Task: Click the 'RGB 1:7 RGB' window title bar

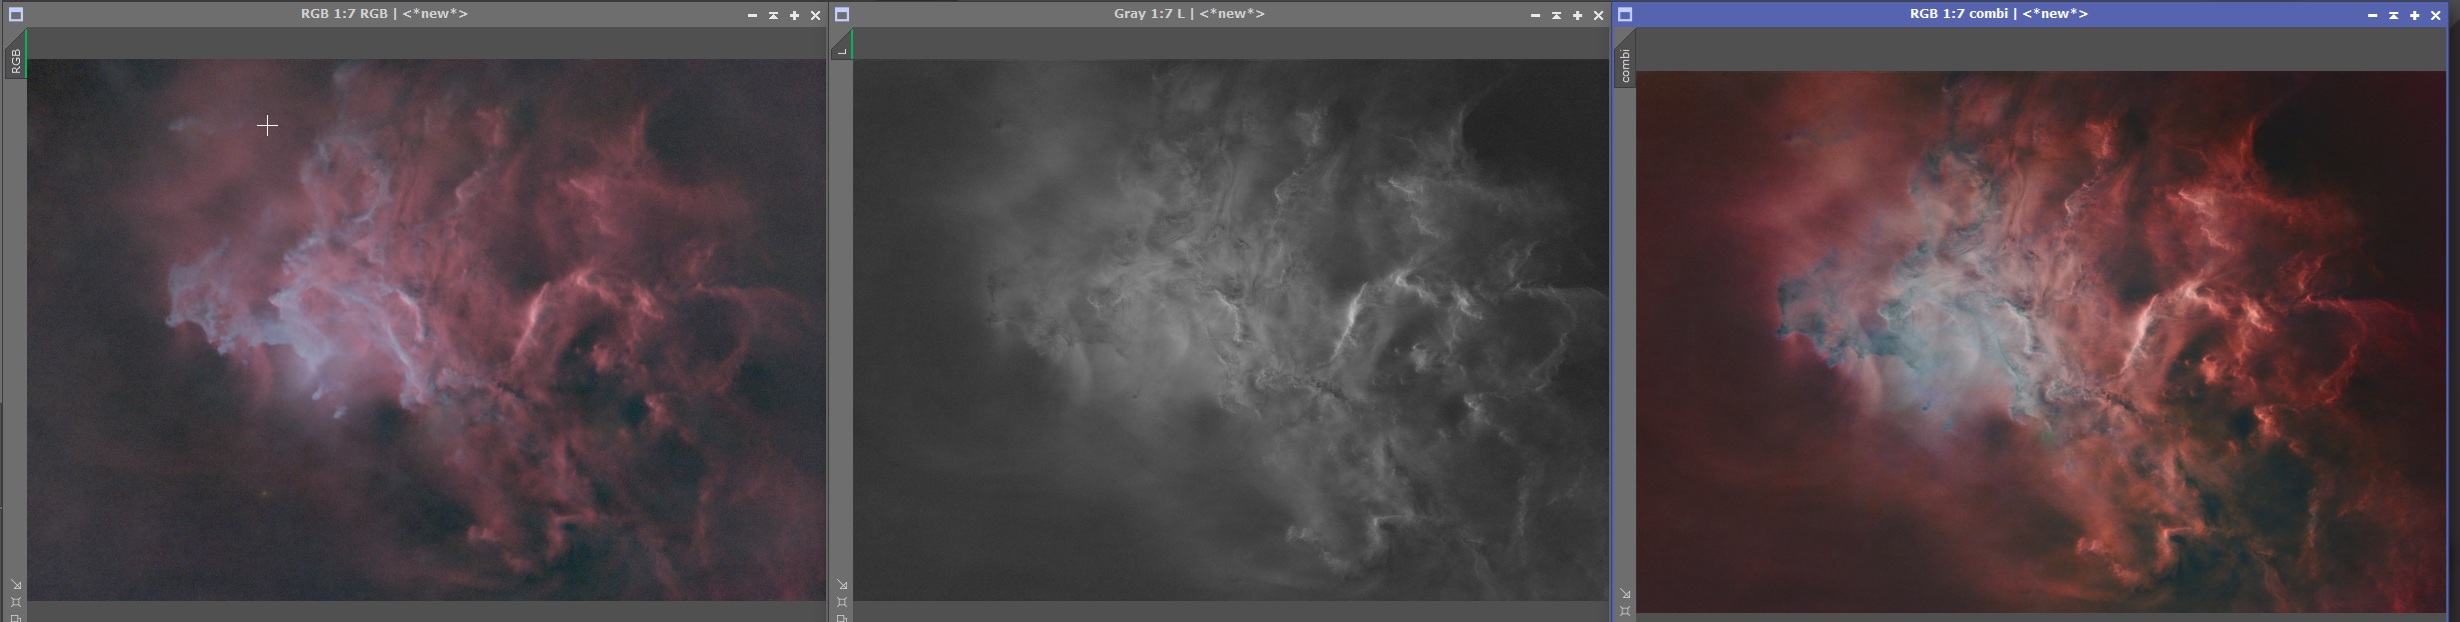Action: (384, 14)
